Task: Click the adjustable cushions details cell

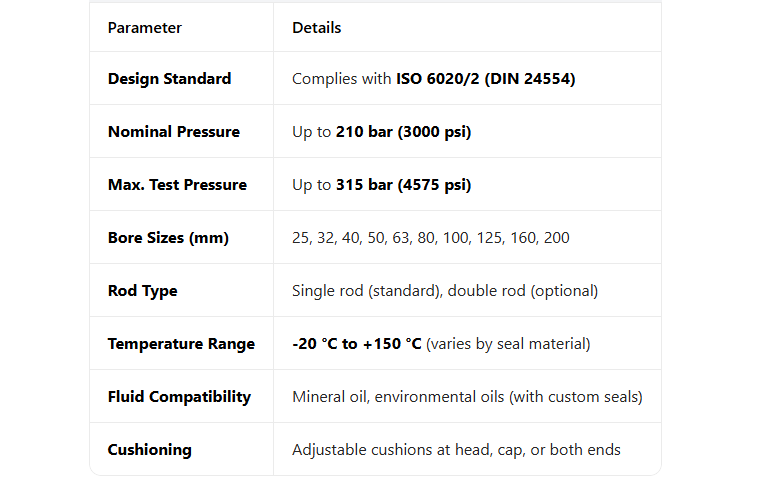Action: coord(456,450)
